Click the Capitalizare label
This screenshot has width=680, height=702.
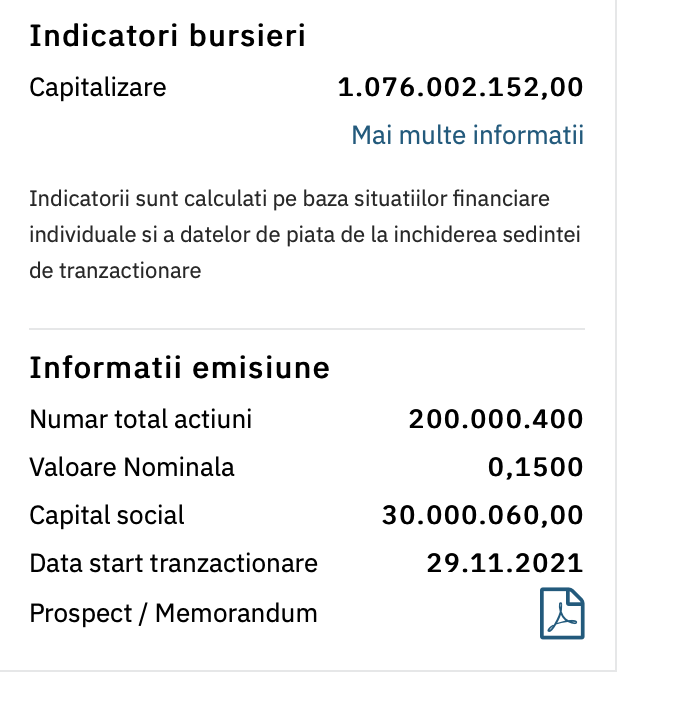pyautogui.click(x=98, y=87)
